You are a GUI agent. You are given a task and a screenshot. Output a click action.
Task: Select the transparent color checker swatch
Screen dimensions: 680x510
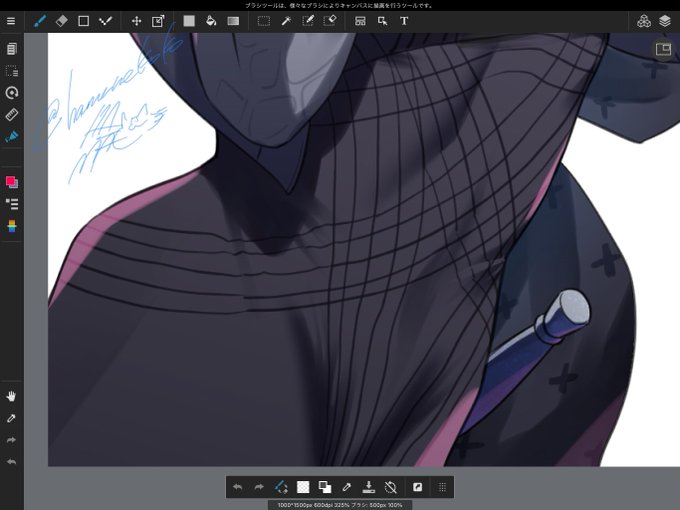pos(303,487)
